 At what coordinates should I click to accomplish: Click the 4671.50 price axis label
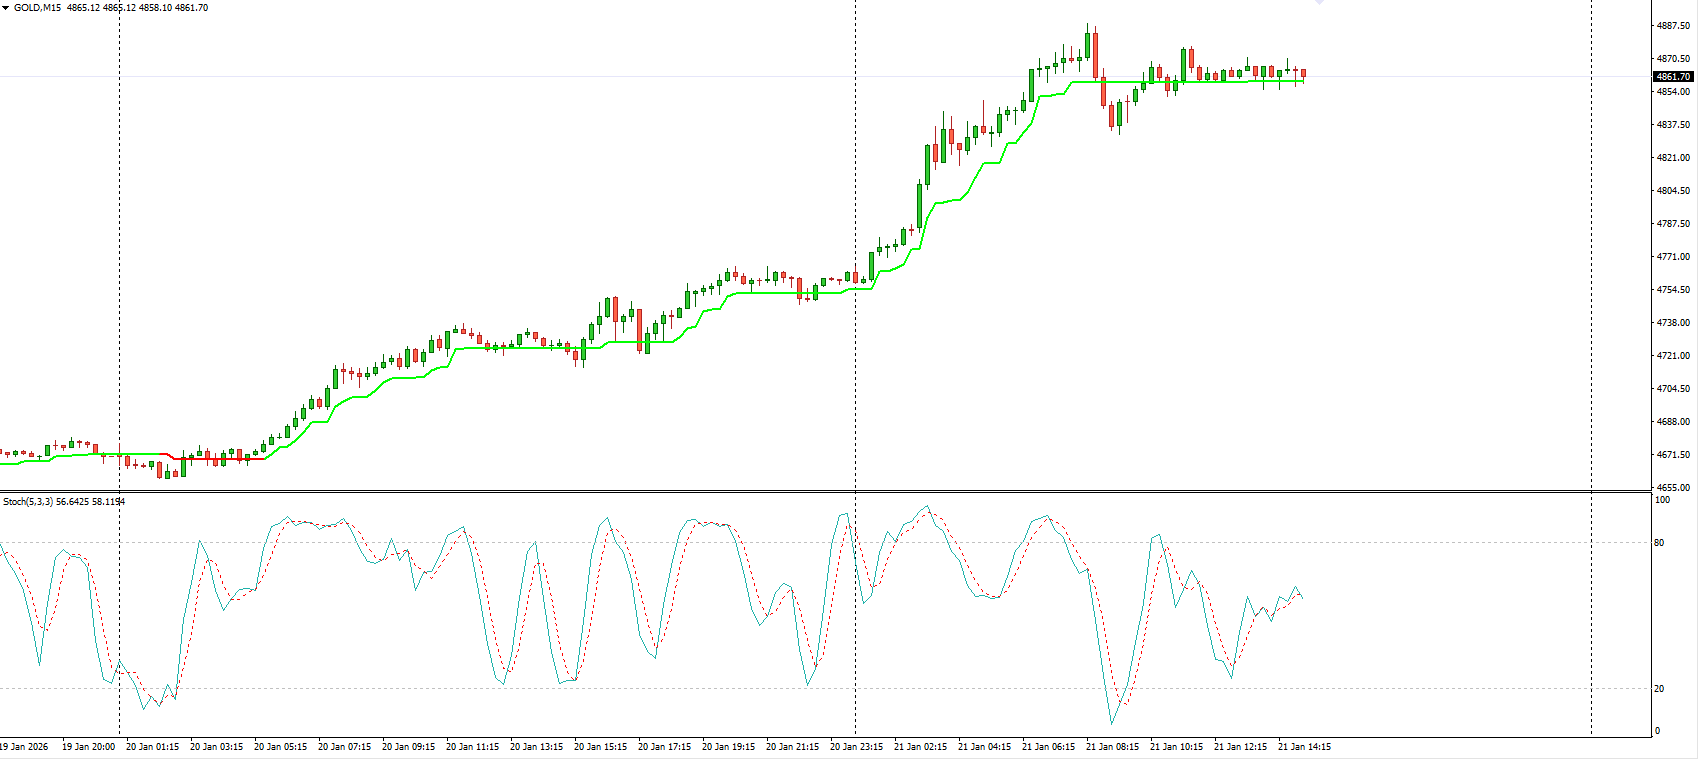click(1673, 455)
